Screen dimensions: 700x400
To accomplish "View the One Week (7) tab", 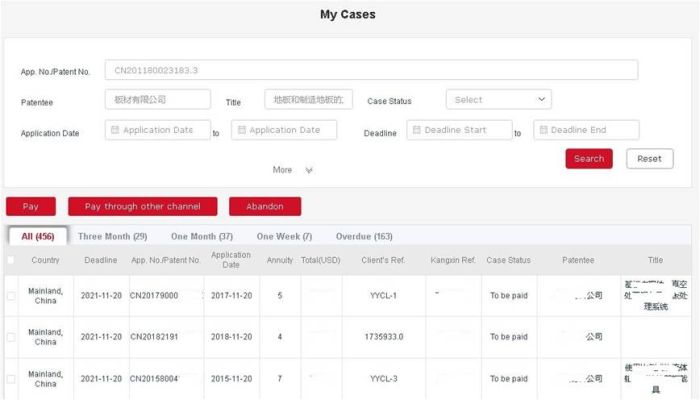I will tap(284, 236).
